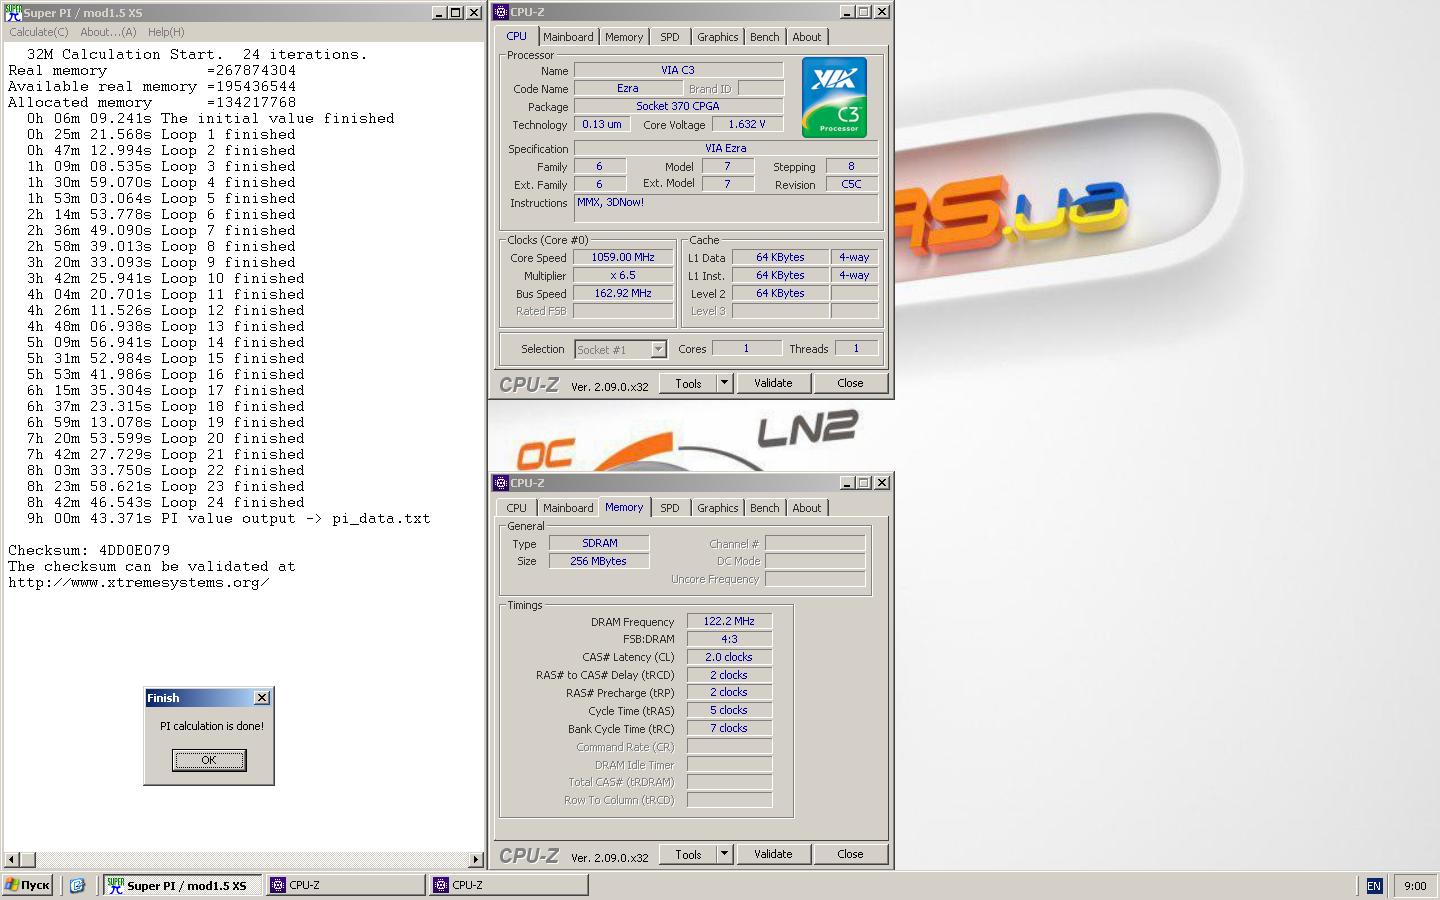Viewport: 1440px width, 900px height.
Task: Switch to About tab in upper CPU-Z
Action: pyautogui.click(x=807, y=37)
